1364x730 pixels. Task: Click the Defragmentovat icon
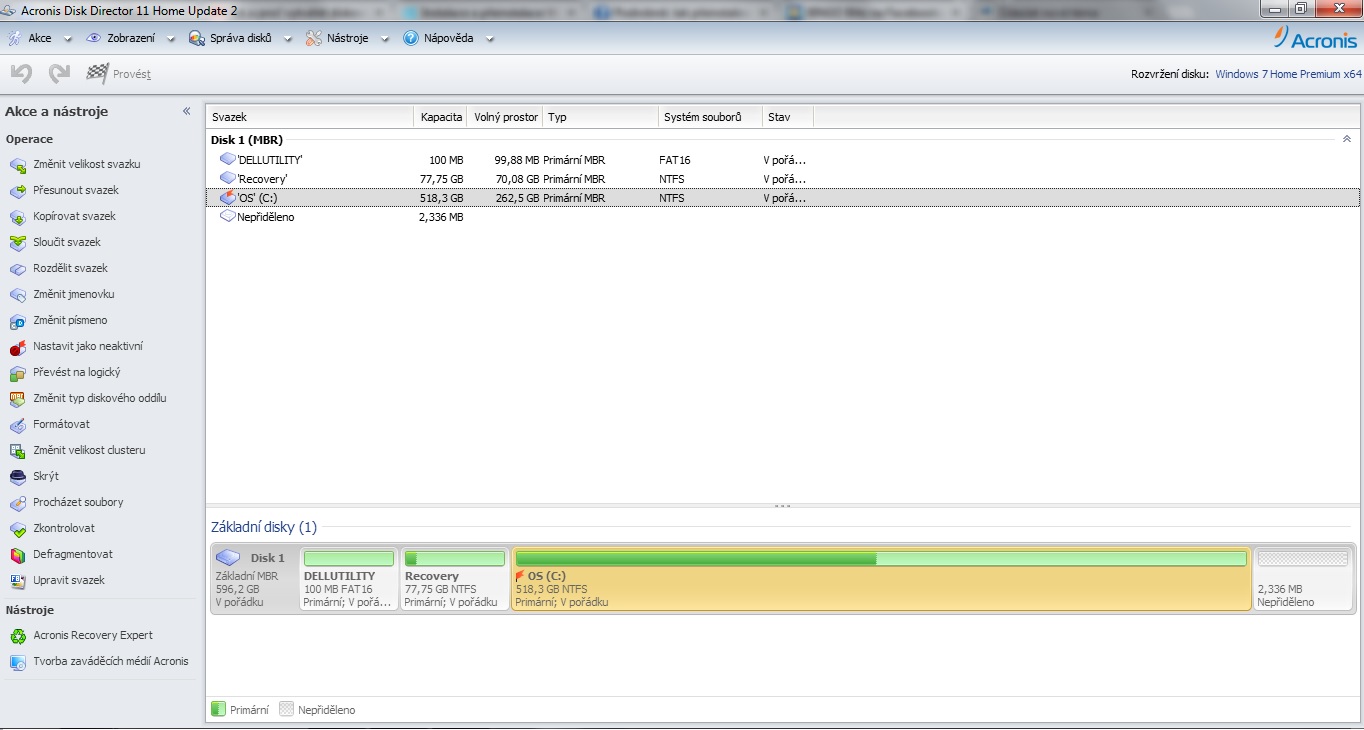(x=17, y=555)
